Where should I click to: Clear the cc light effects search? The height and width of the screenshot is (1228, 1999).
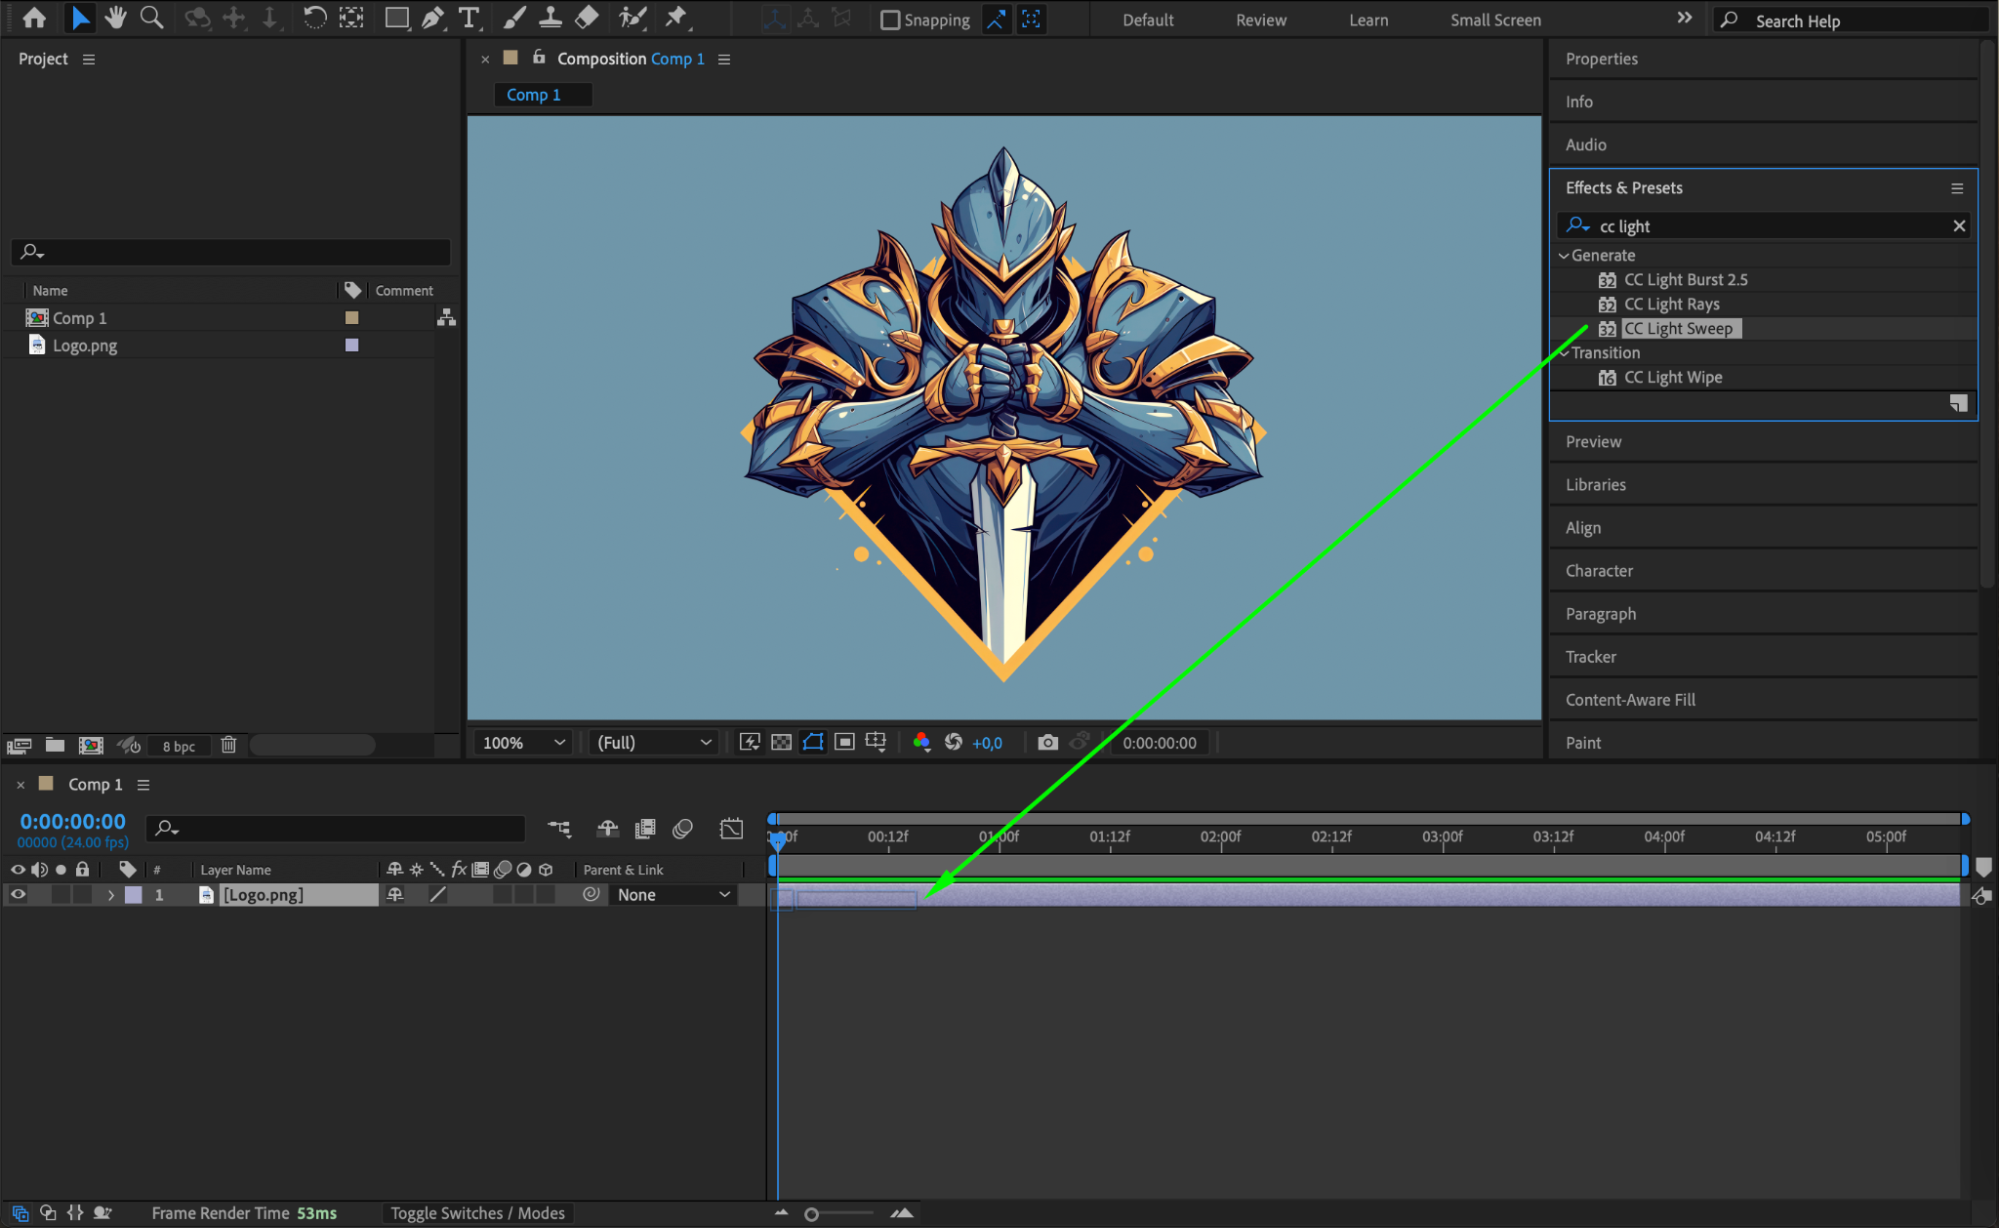[x=1958, y=226]
